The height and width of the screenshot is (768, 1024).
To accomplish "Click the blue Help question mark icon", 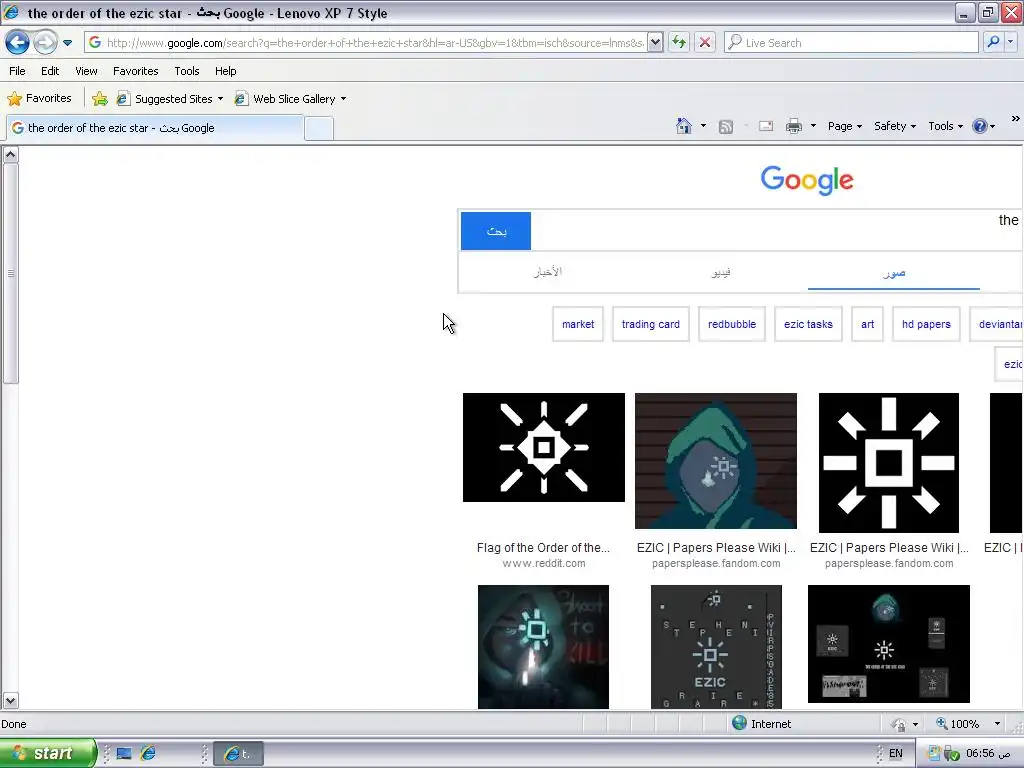I will pos(980,126).
